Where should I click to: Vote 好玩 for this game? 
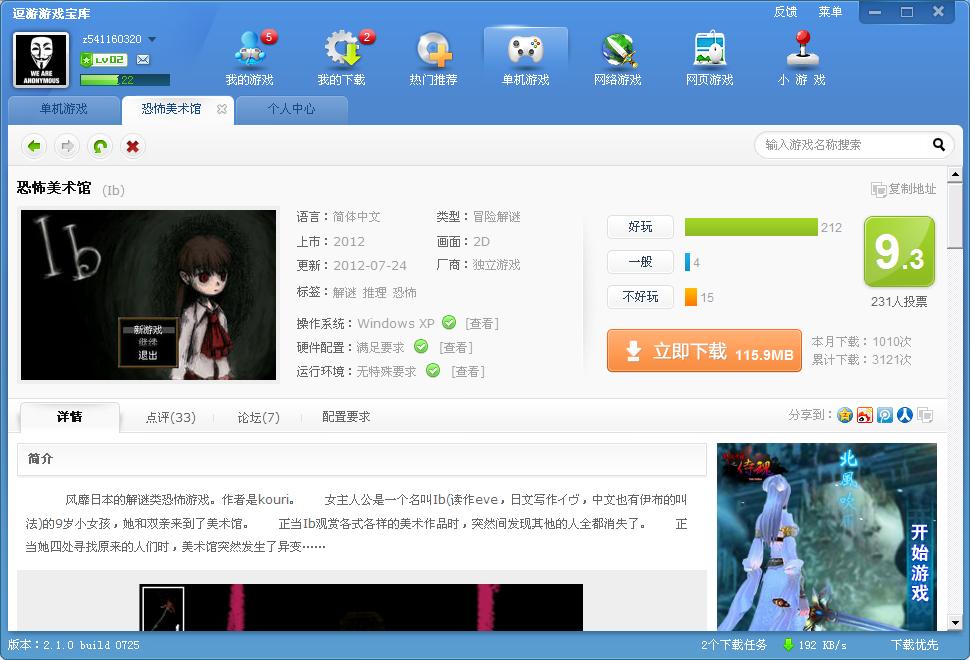[640, 227]
